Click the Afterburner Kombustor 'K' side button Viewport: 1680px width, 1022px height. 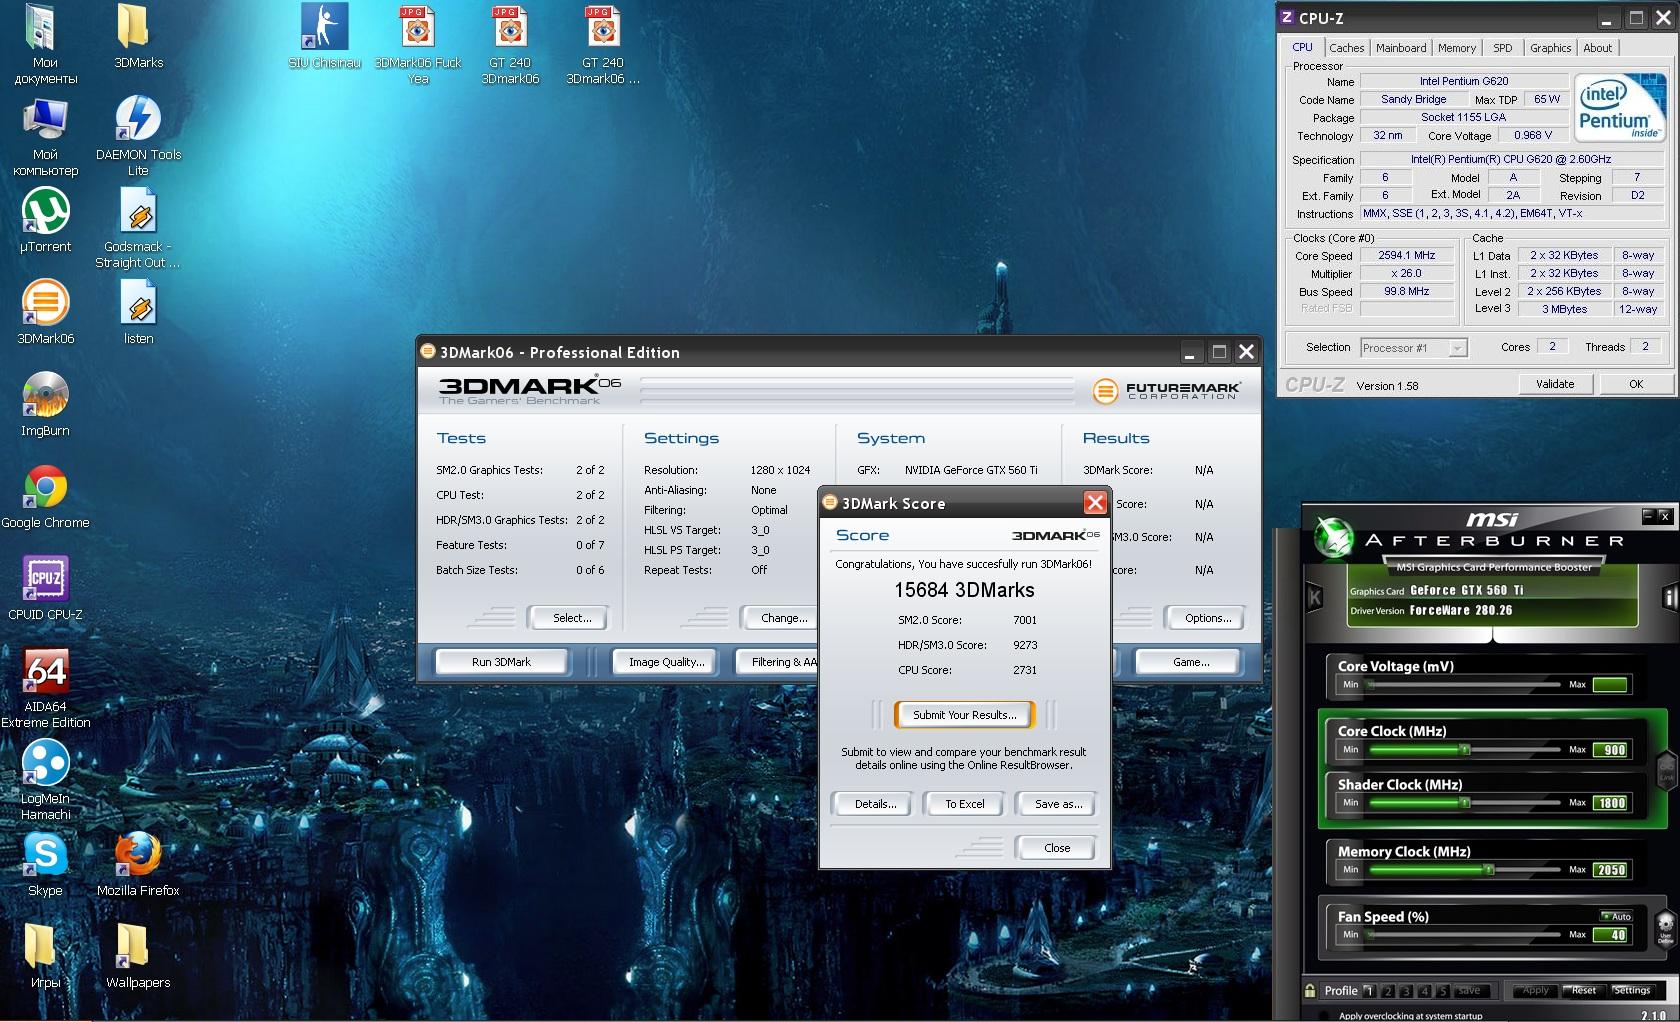point(1315,598)
